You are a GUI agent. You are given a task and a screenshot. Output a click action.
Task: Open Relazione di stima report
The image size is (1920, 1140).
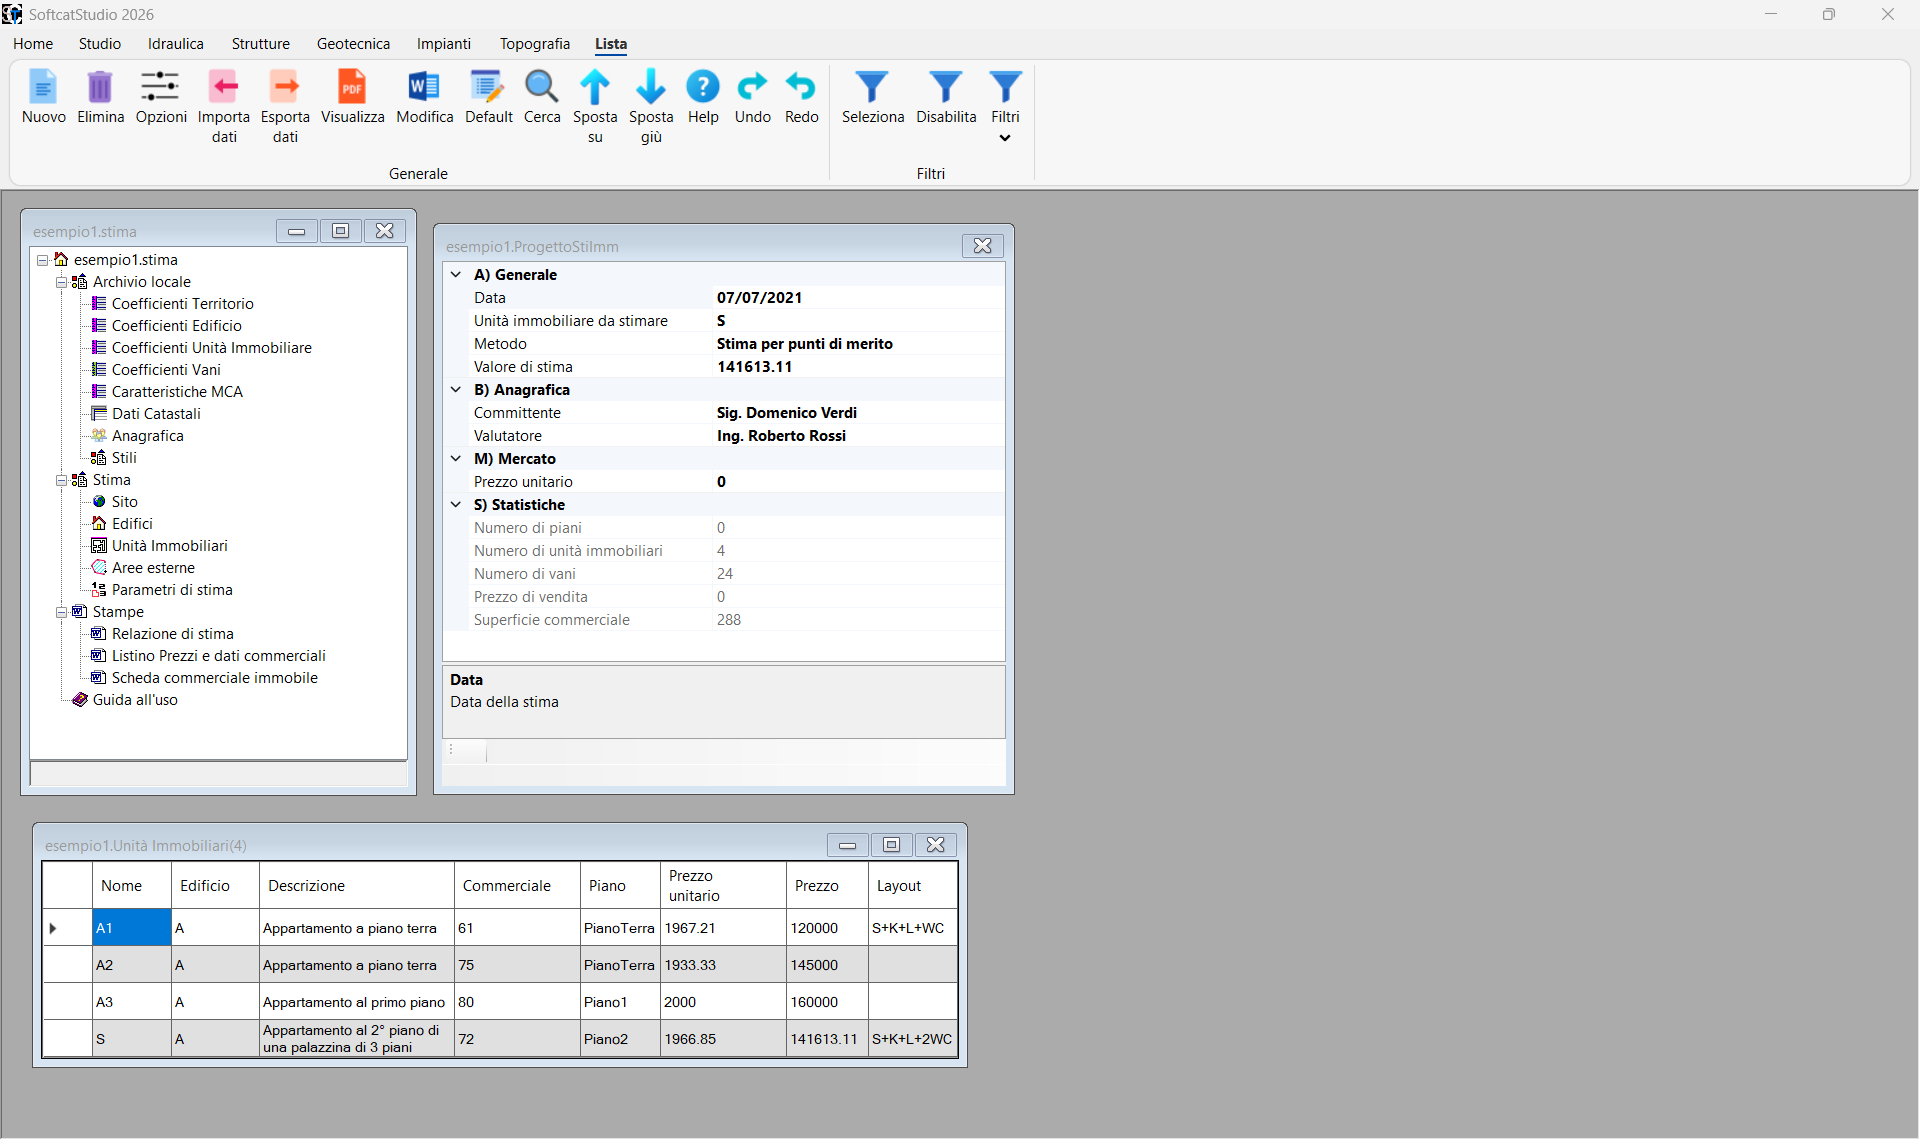coord(172,634)
